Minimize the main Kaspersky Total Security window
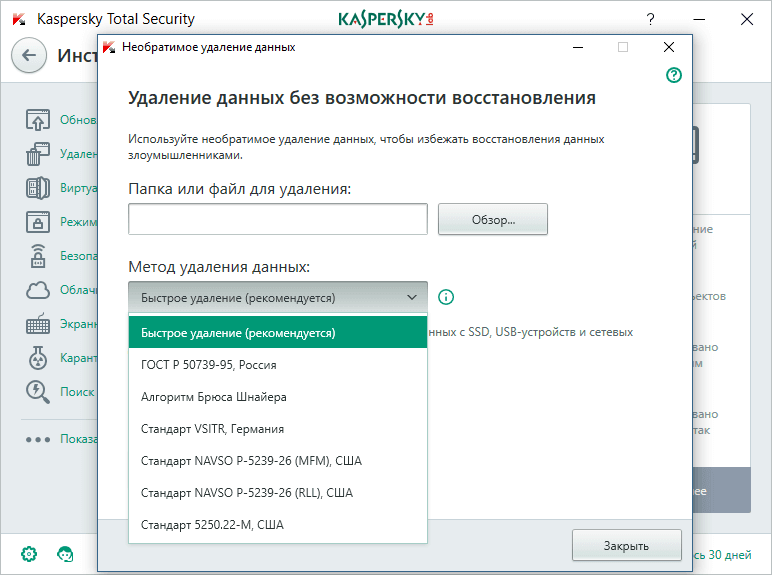 point(699,19)
